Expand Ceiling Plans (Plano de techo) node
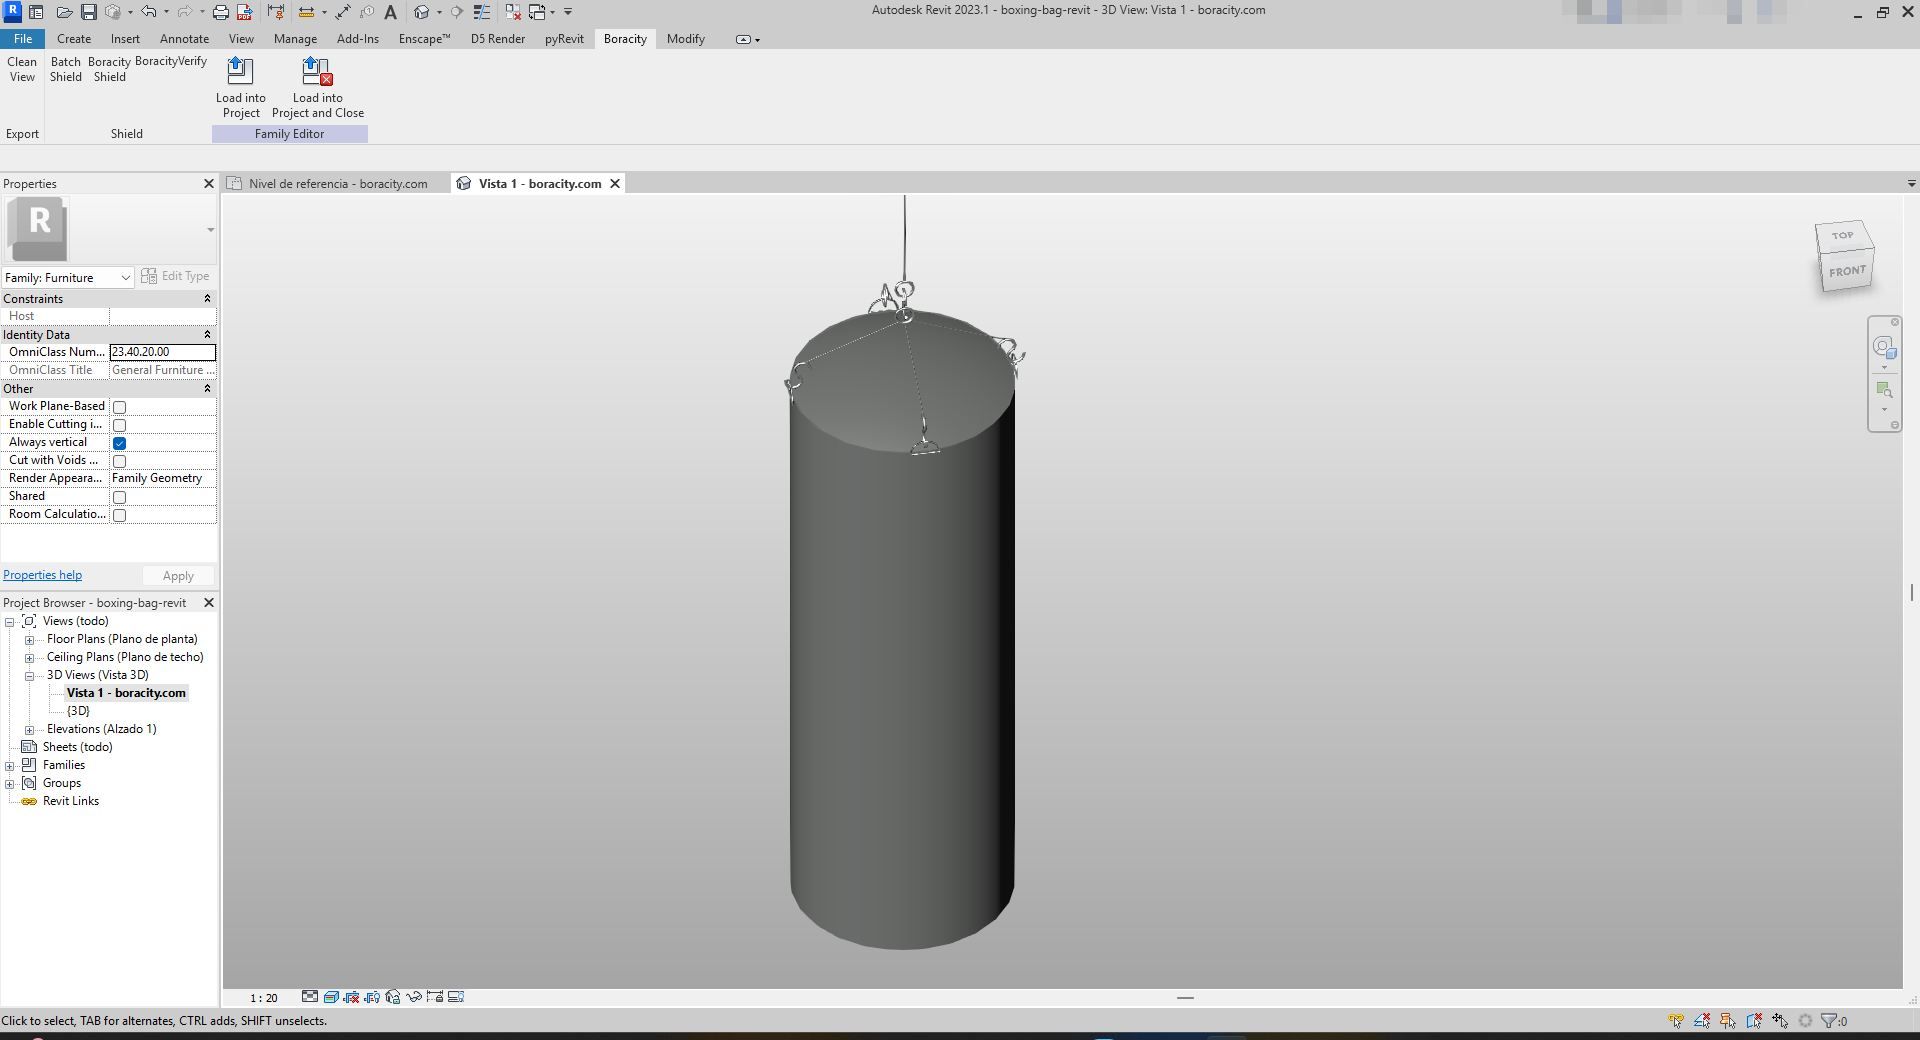Screen dimensions: 1920x1040 30,658
